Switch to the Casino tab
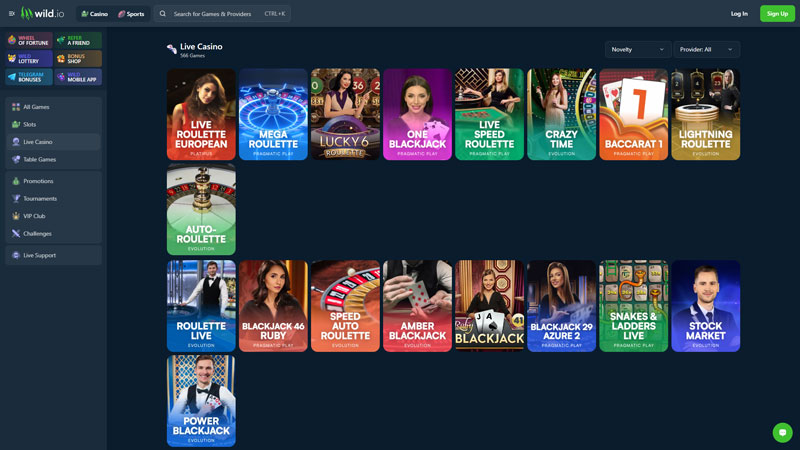Viewport: 800px width, 450px height. [x=94, y=14]
